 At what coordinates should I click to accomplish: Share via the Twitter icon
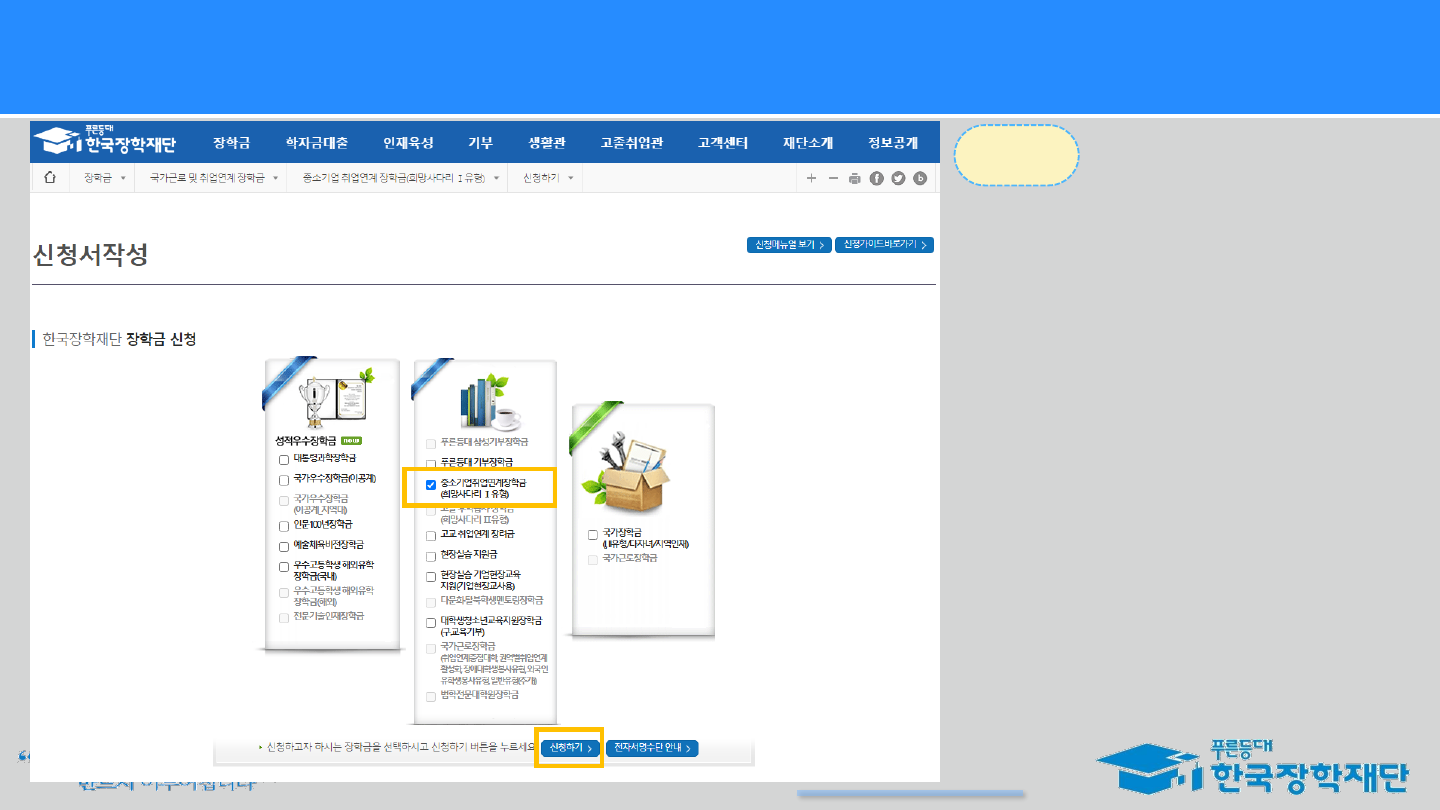click(898, 179)
